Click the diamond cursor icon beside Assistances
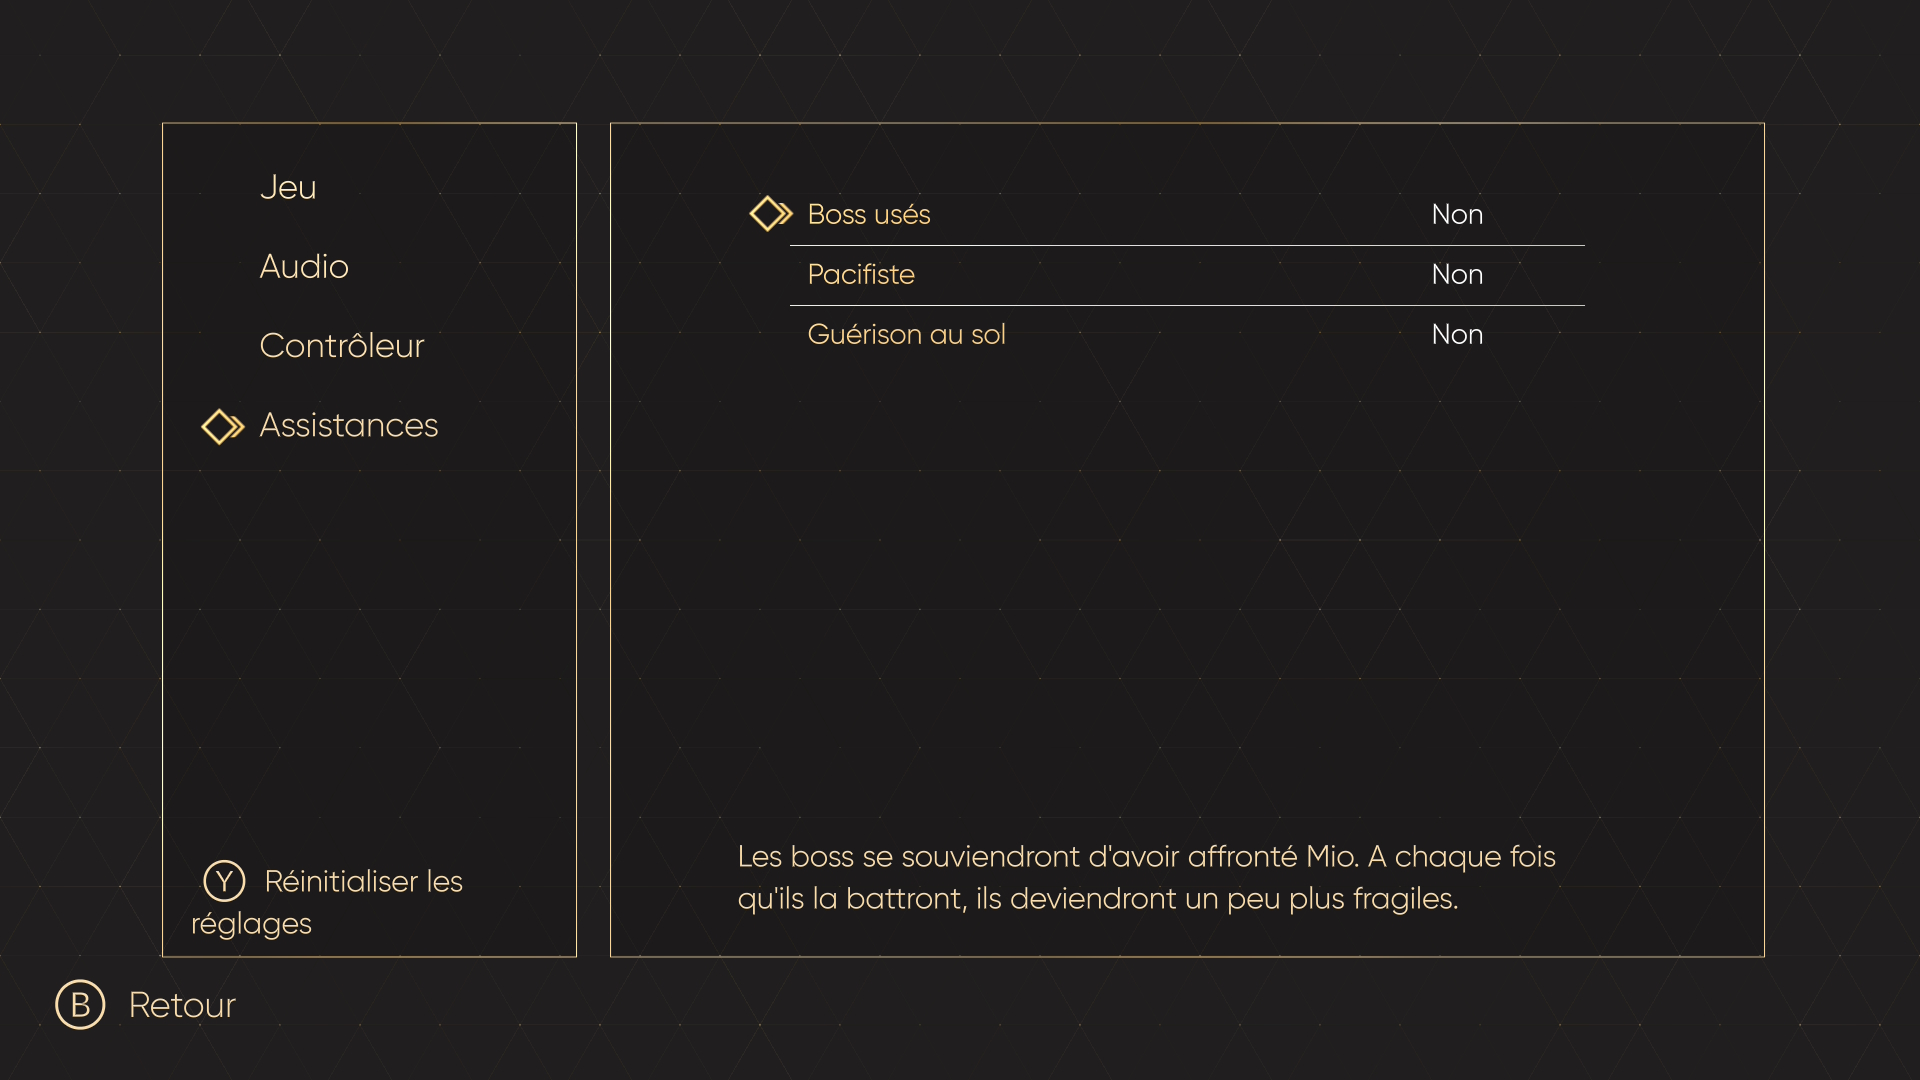This screenshot has width=1920, height=1080. pos(222,427)
